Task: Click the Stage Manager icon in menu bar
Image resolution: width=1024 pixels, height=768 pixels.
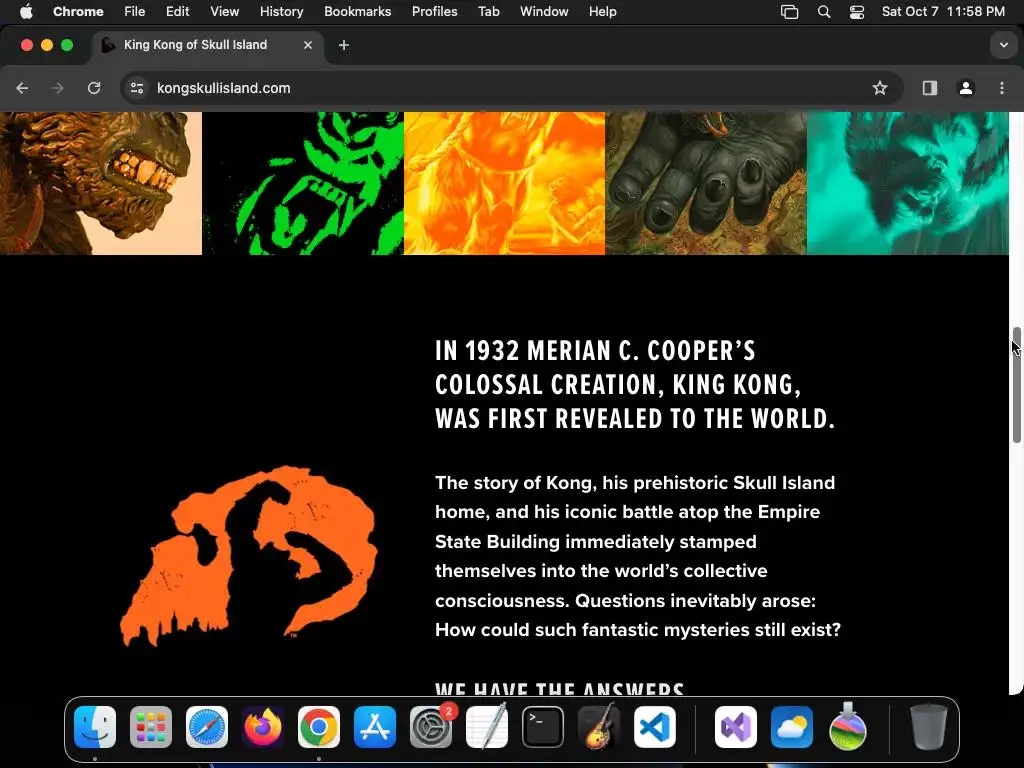Action: click(x=790, y=12)
